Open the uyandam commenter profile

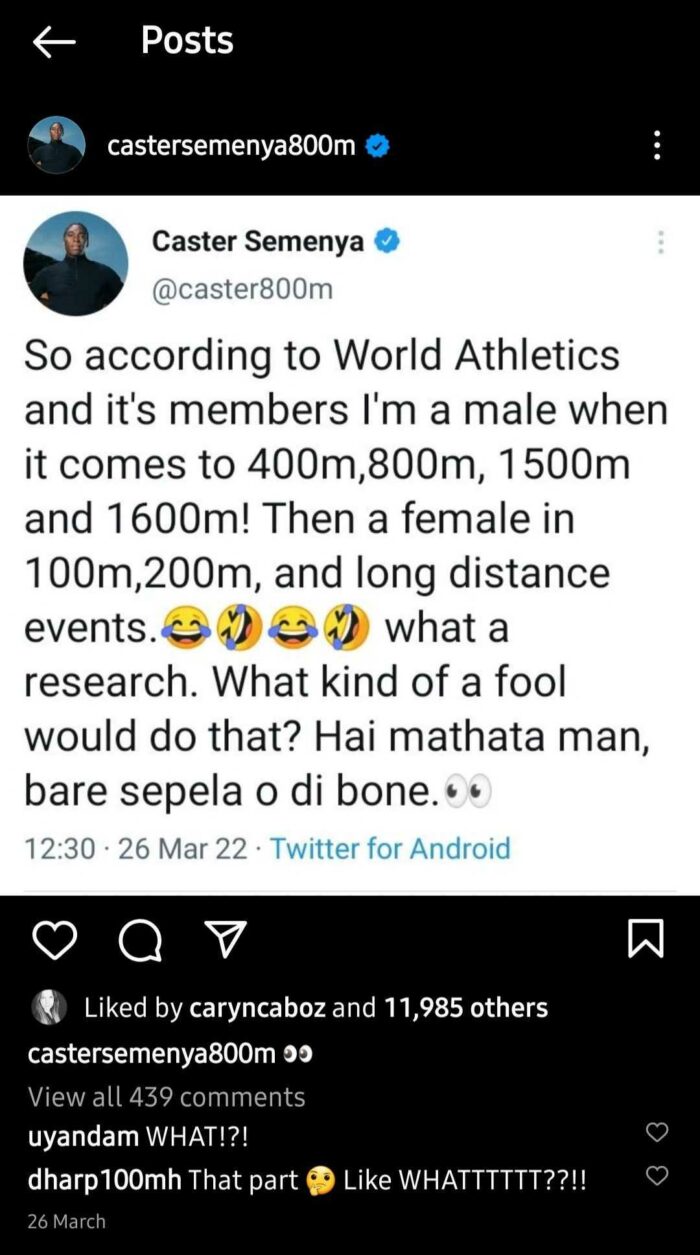click(x=83, y=1136)
